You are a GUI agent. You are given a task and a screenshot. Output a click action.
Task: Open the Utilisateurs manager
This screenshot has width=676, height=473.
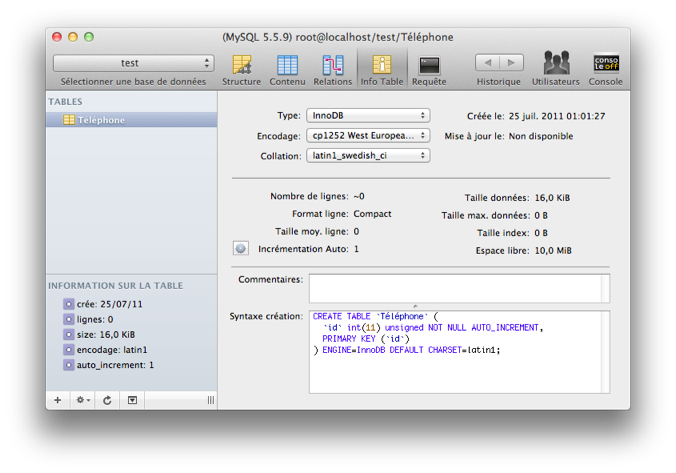(x=556, y=70)
